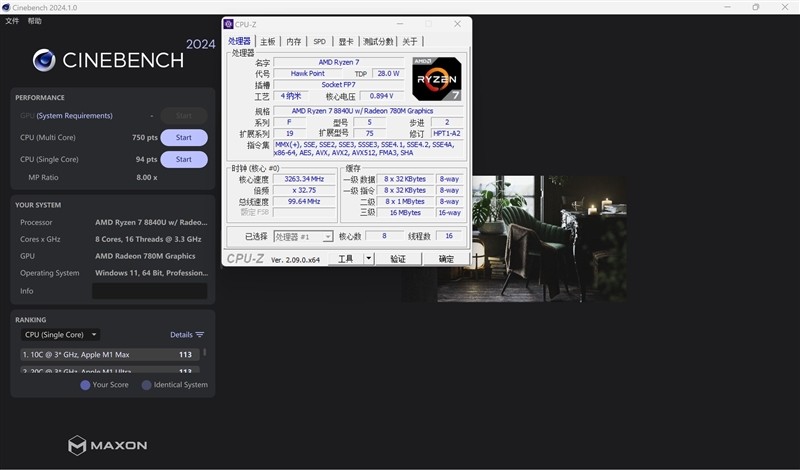This screenshot has width=800, height=470.
Task: Click the CPU-Z specification name field
Action: (x=368, y=111)
